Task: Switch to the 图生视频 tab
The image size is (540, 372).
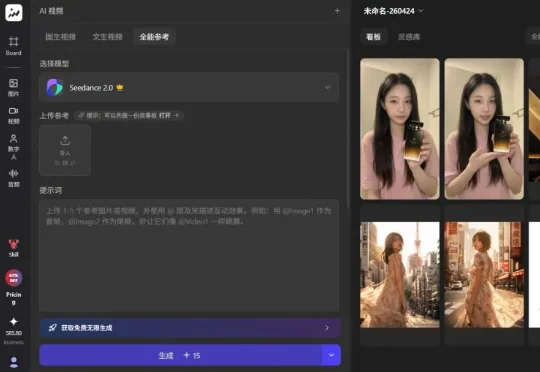Action: point(61,37)
